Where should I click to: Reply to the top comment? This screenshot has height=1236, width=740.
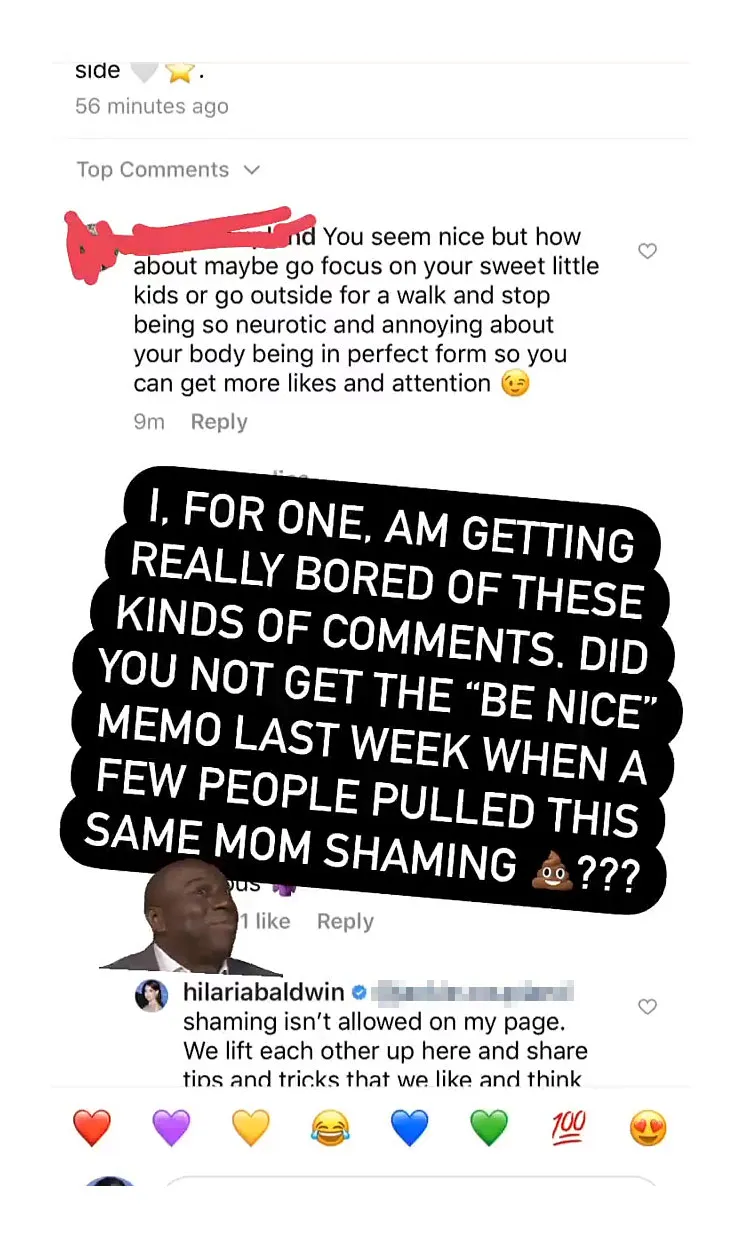pyautogui.click(x=218, y=422)
